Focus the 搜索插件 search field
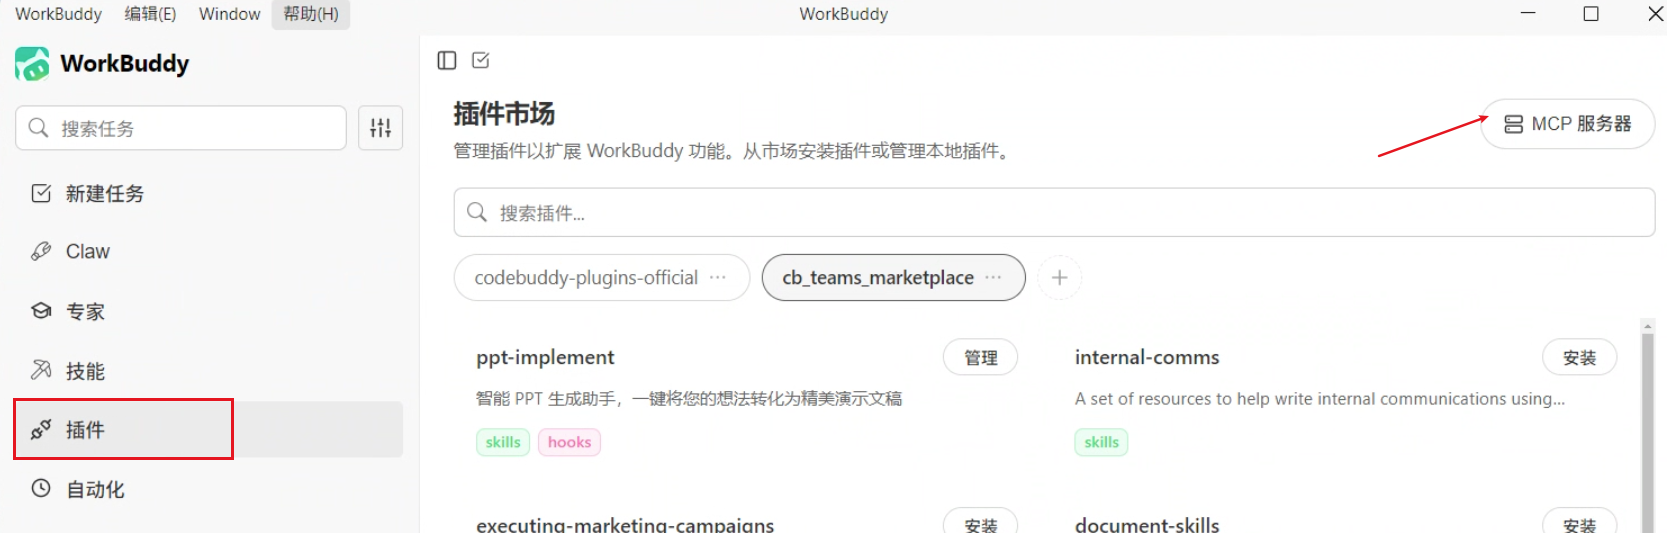Viewport: 1667px width, 533px height. coord(1054,212)
